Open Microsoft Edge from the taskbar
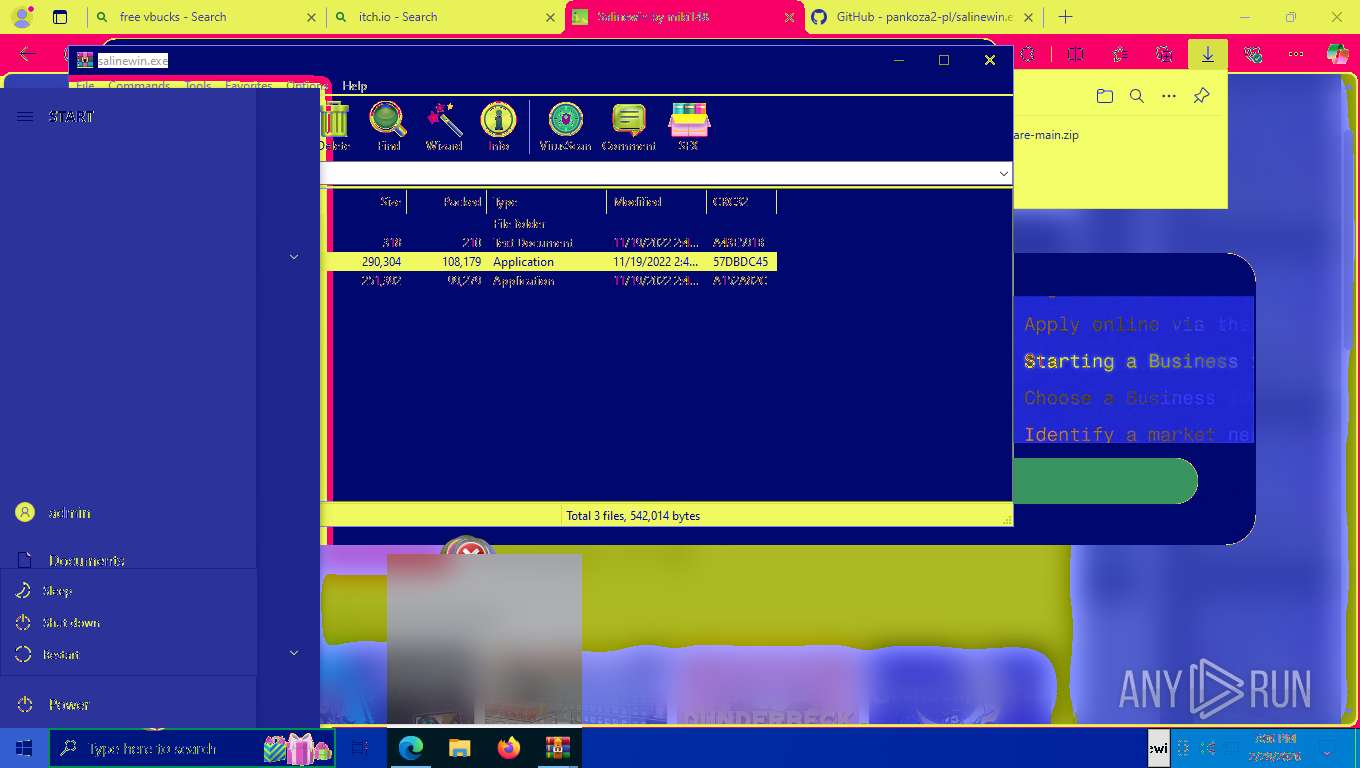The image size is (1360, 768). point(410,748)
